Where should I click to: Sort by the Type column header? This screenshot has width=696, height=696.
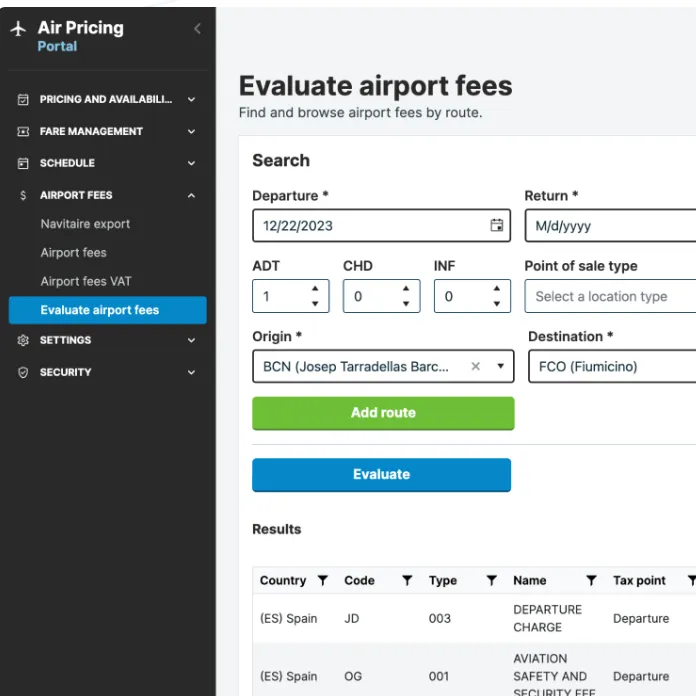point(443,580)
